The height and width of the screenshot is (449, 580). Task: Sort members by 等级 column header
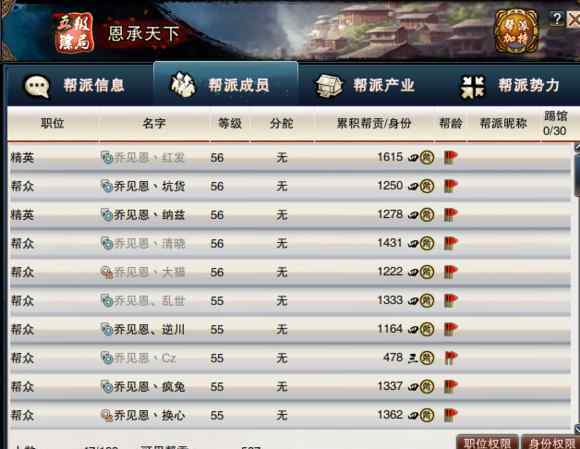pyautogui.click(x=230, y=123)
